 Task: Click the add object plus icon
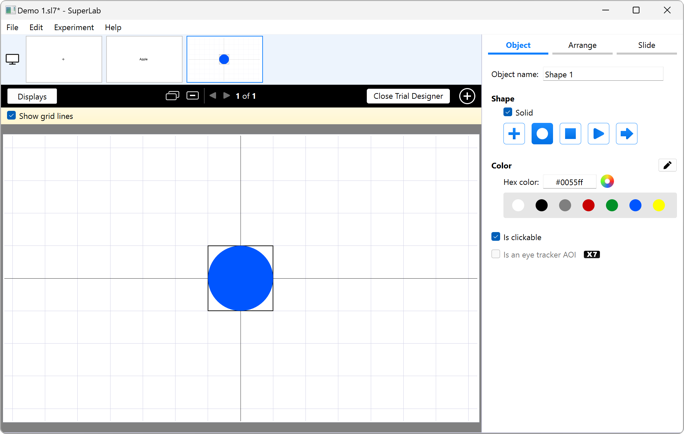(467, 96)
